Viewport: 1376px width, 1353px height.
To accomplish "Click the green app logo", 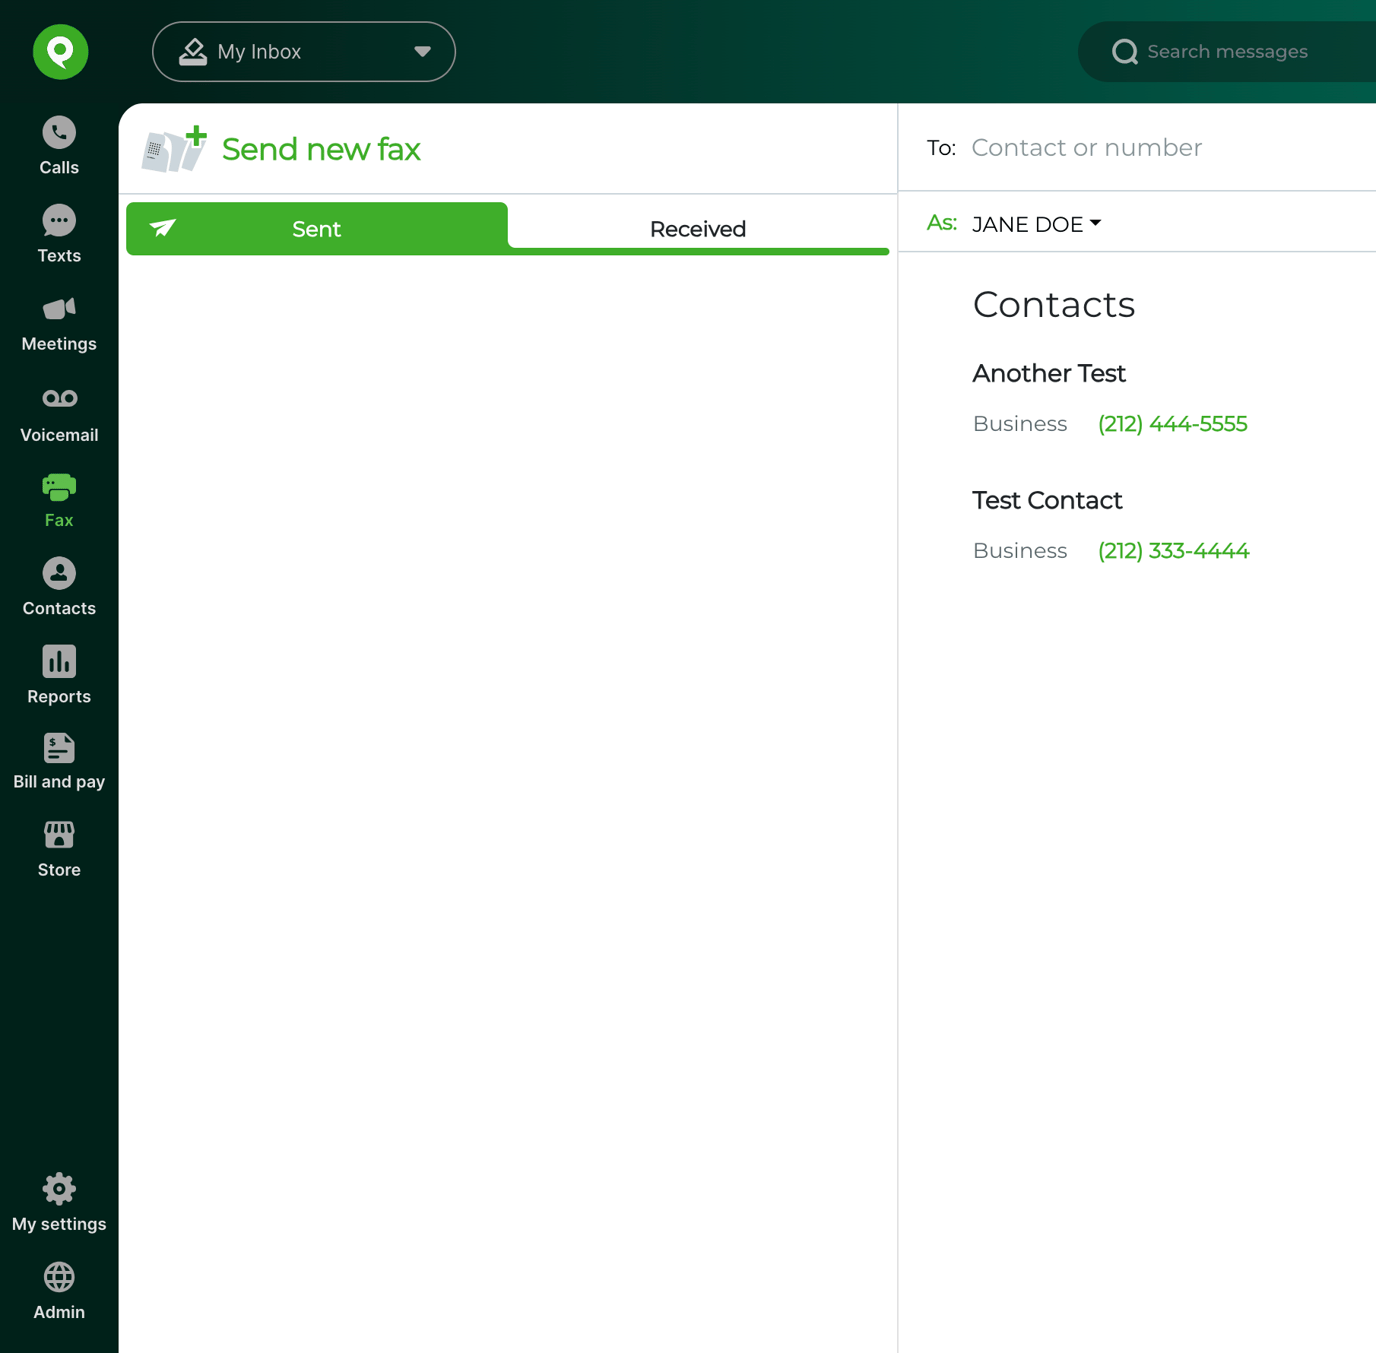I will pyautogui.click(x=60, y=52).
